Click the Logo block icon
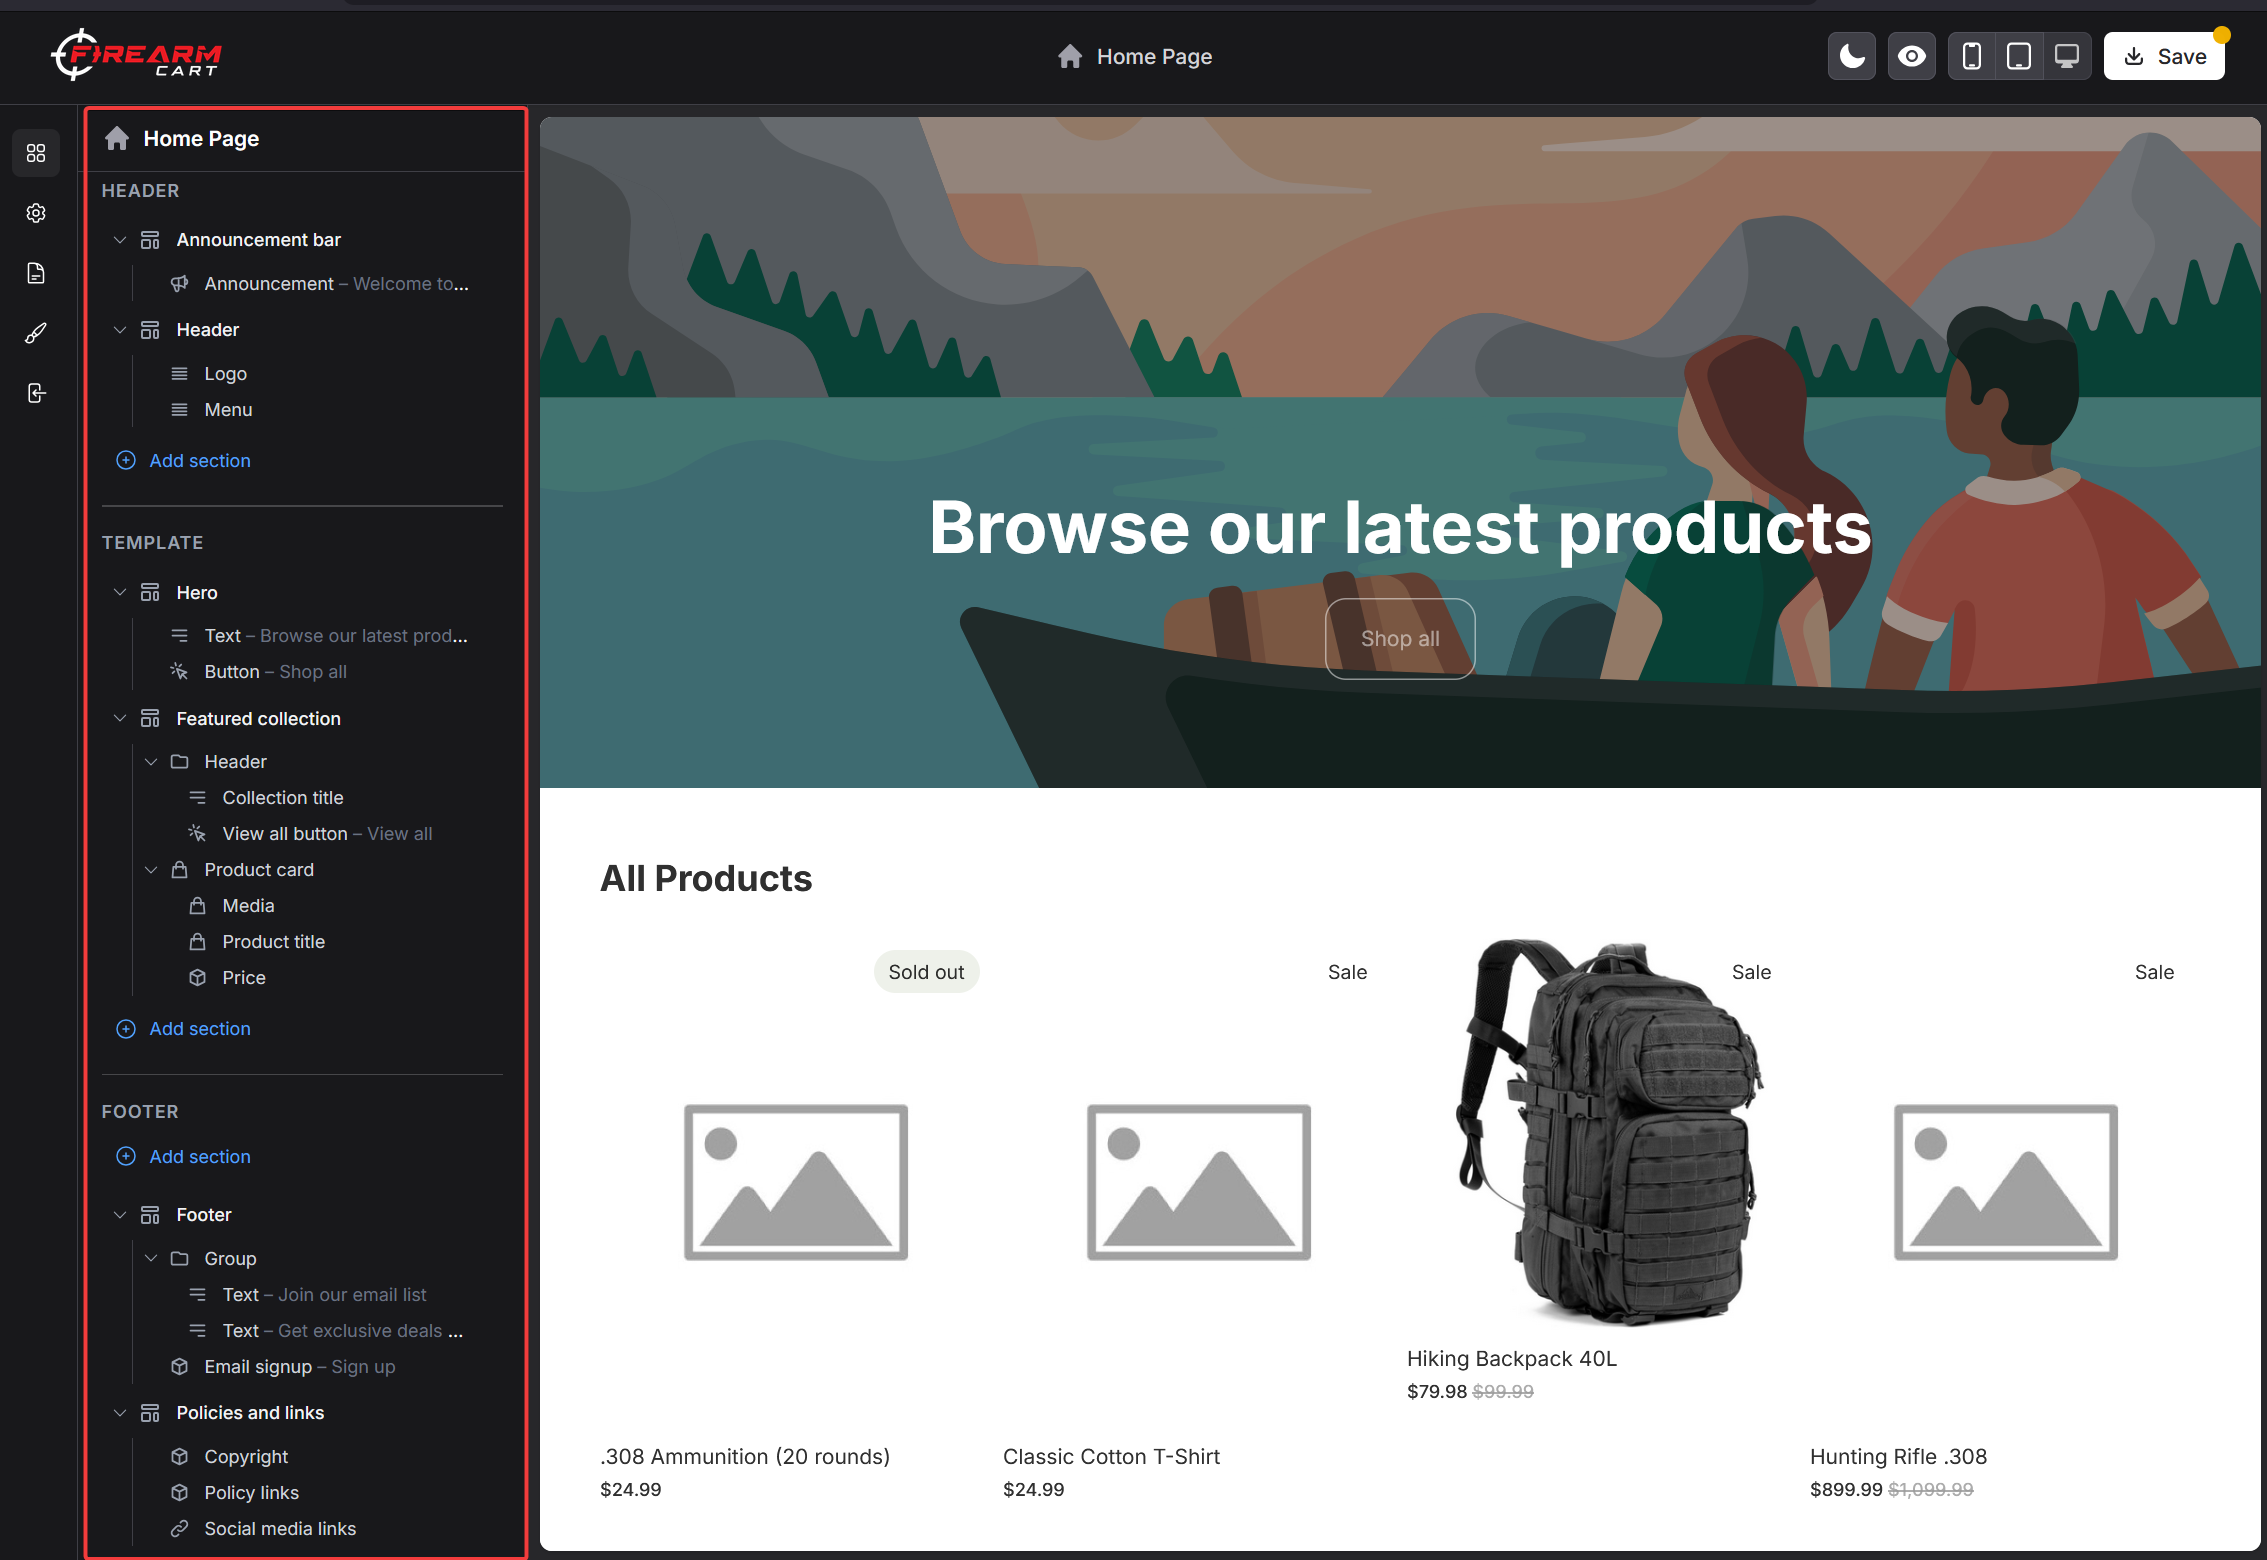The image size is (2267, 1560). (x=180, y=374)
